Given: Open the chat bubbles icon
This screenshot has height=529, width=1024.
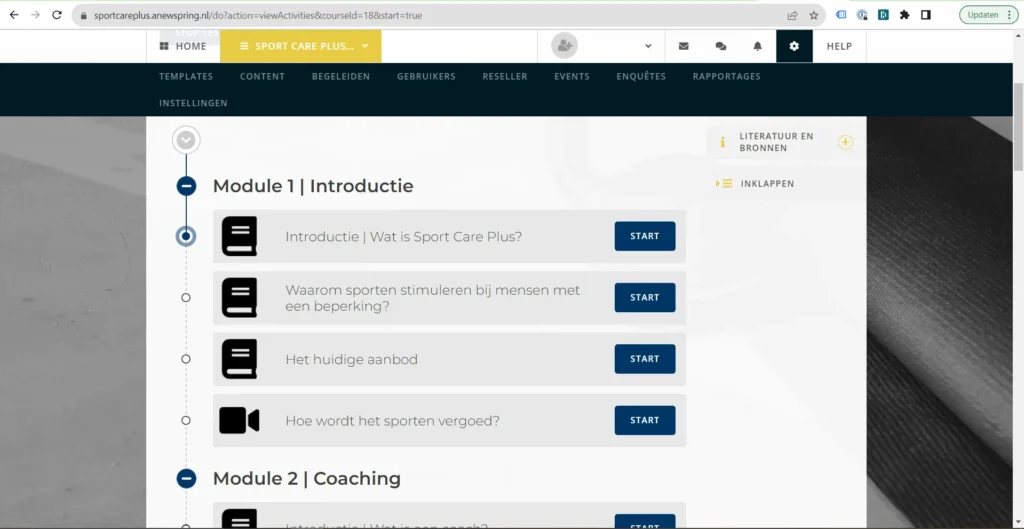Looking at the screenshot, I should click(x=721, y=46).
